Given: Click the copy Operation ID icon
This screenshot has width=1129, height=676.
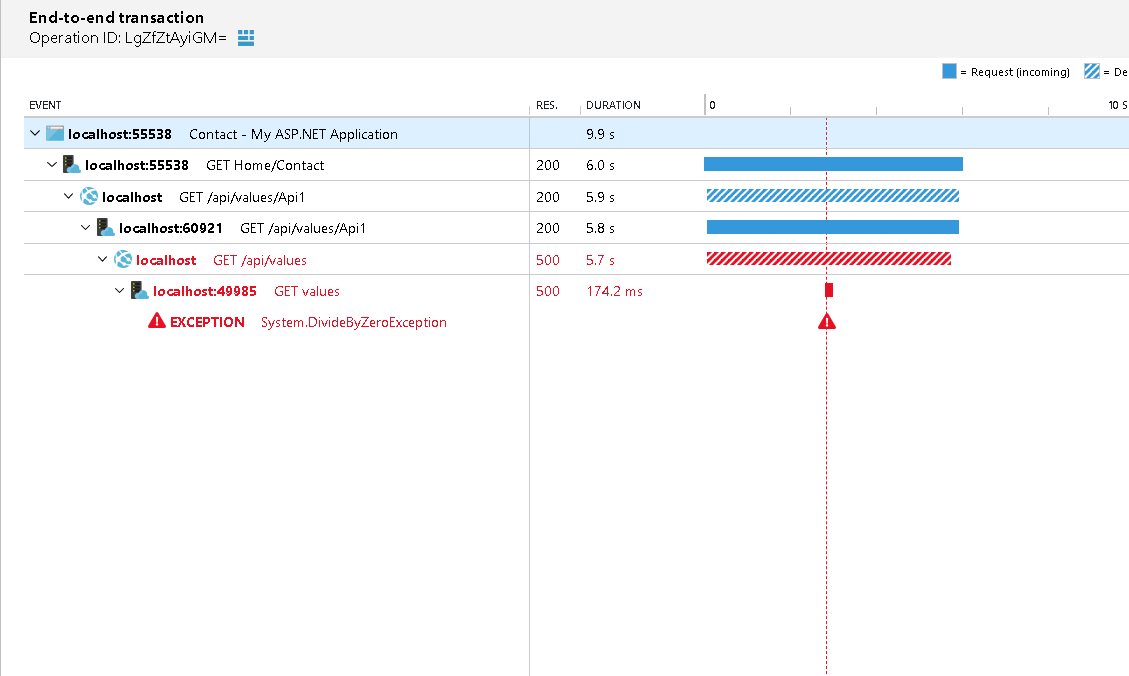Looking at the screenshot, I should [245, 37].
